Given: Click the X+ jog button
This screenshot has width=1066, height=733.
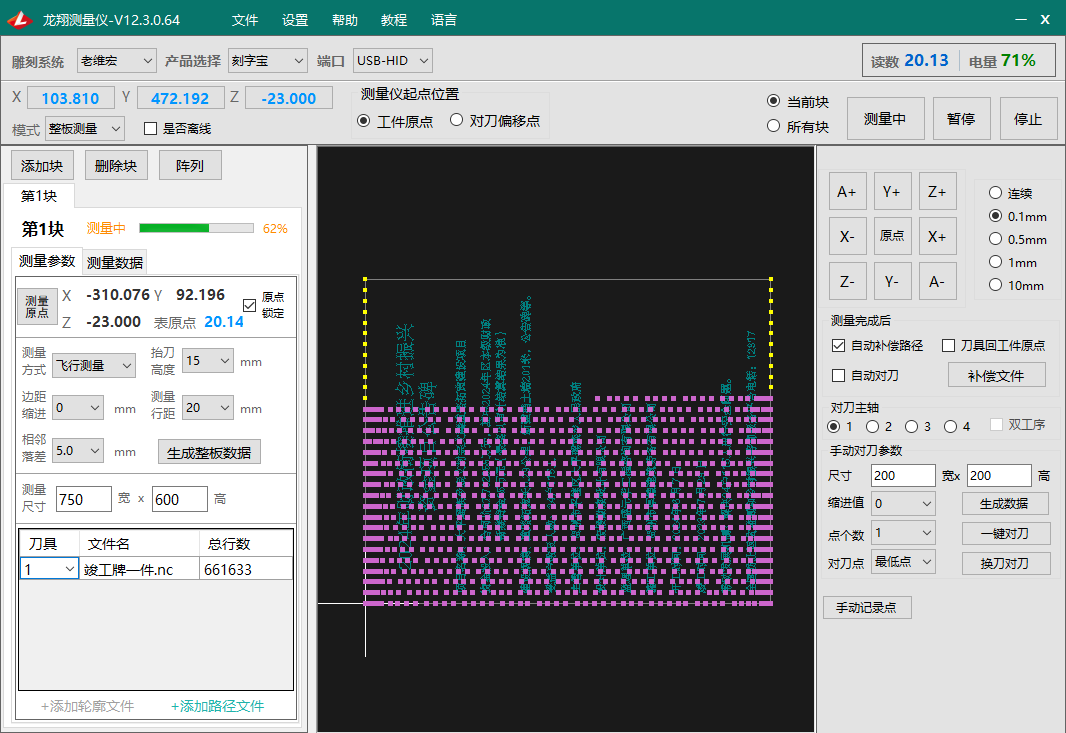Looking at the screenshot, I should point(938,236).
